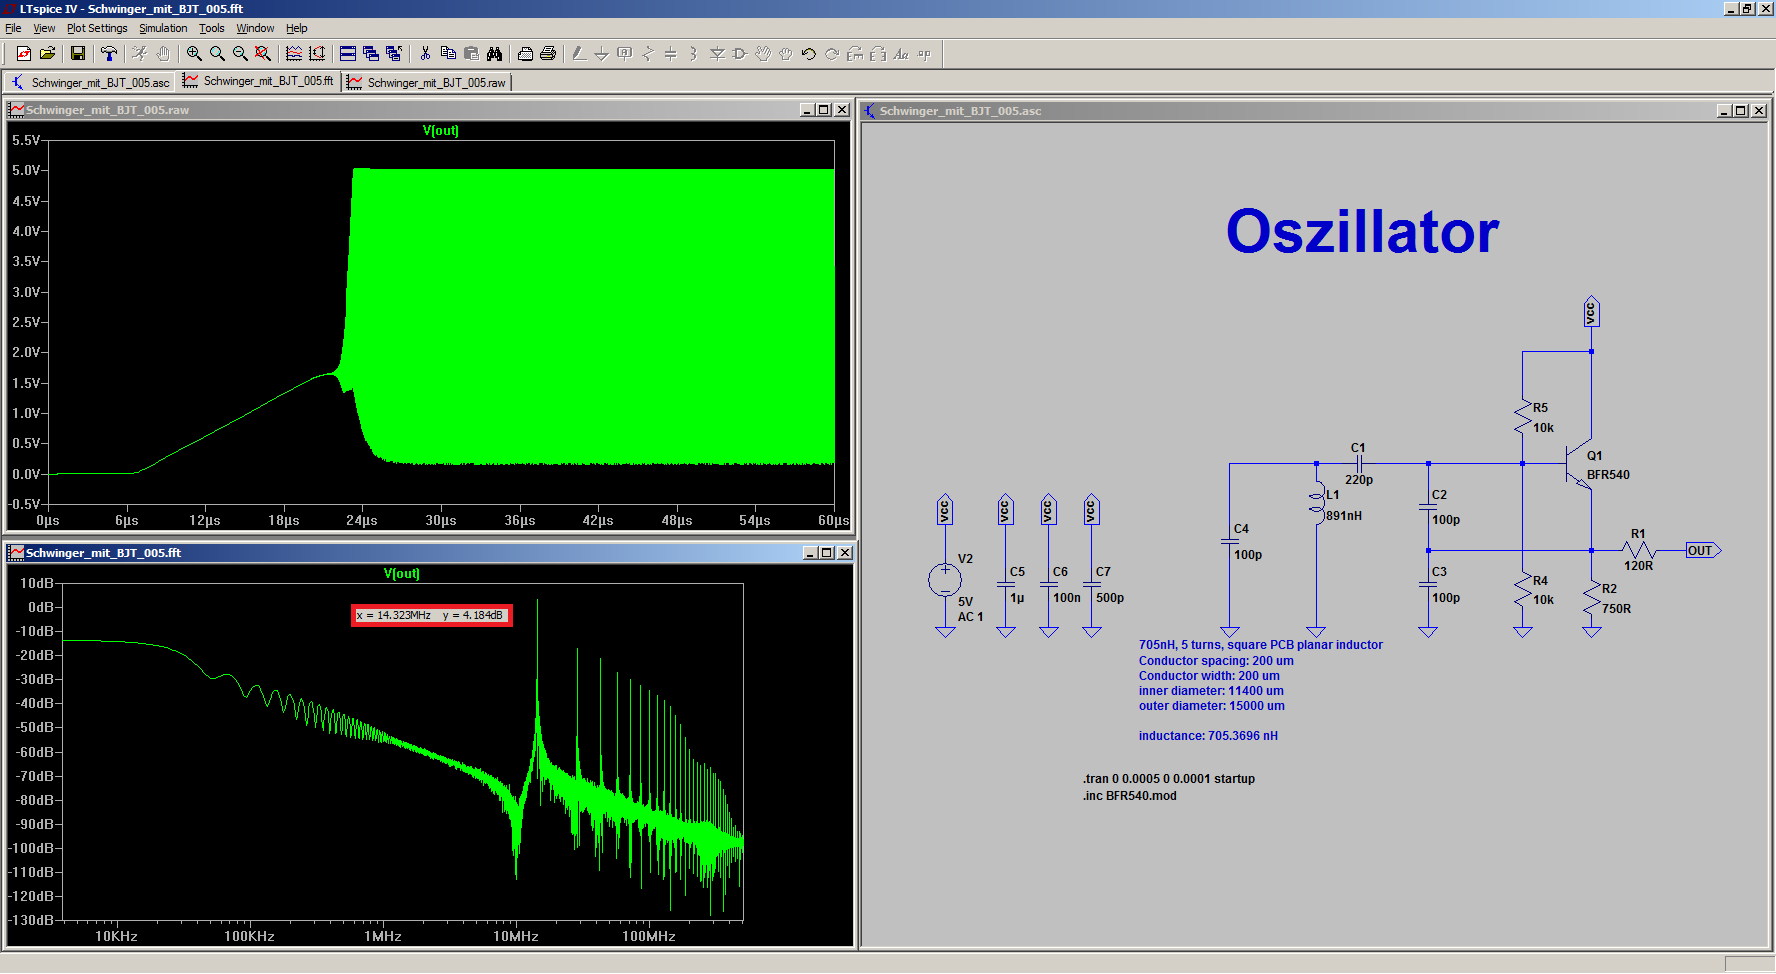
Task: Open the Tools menu
Action: tap(212, 28)
